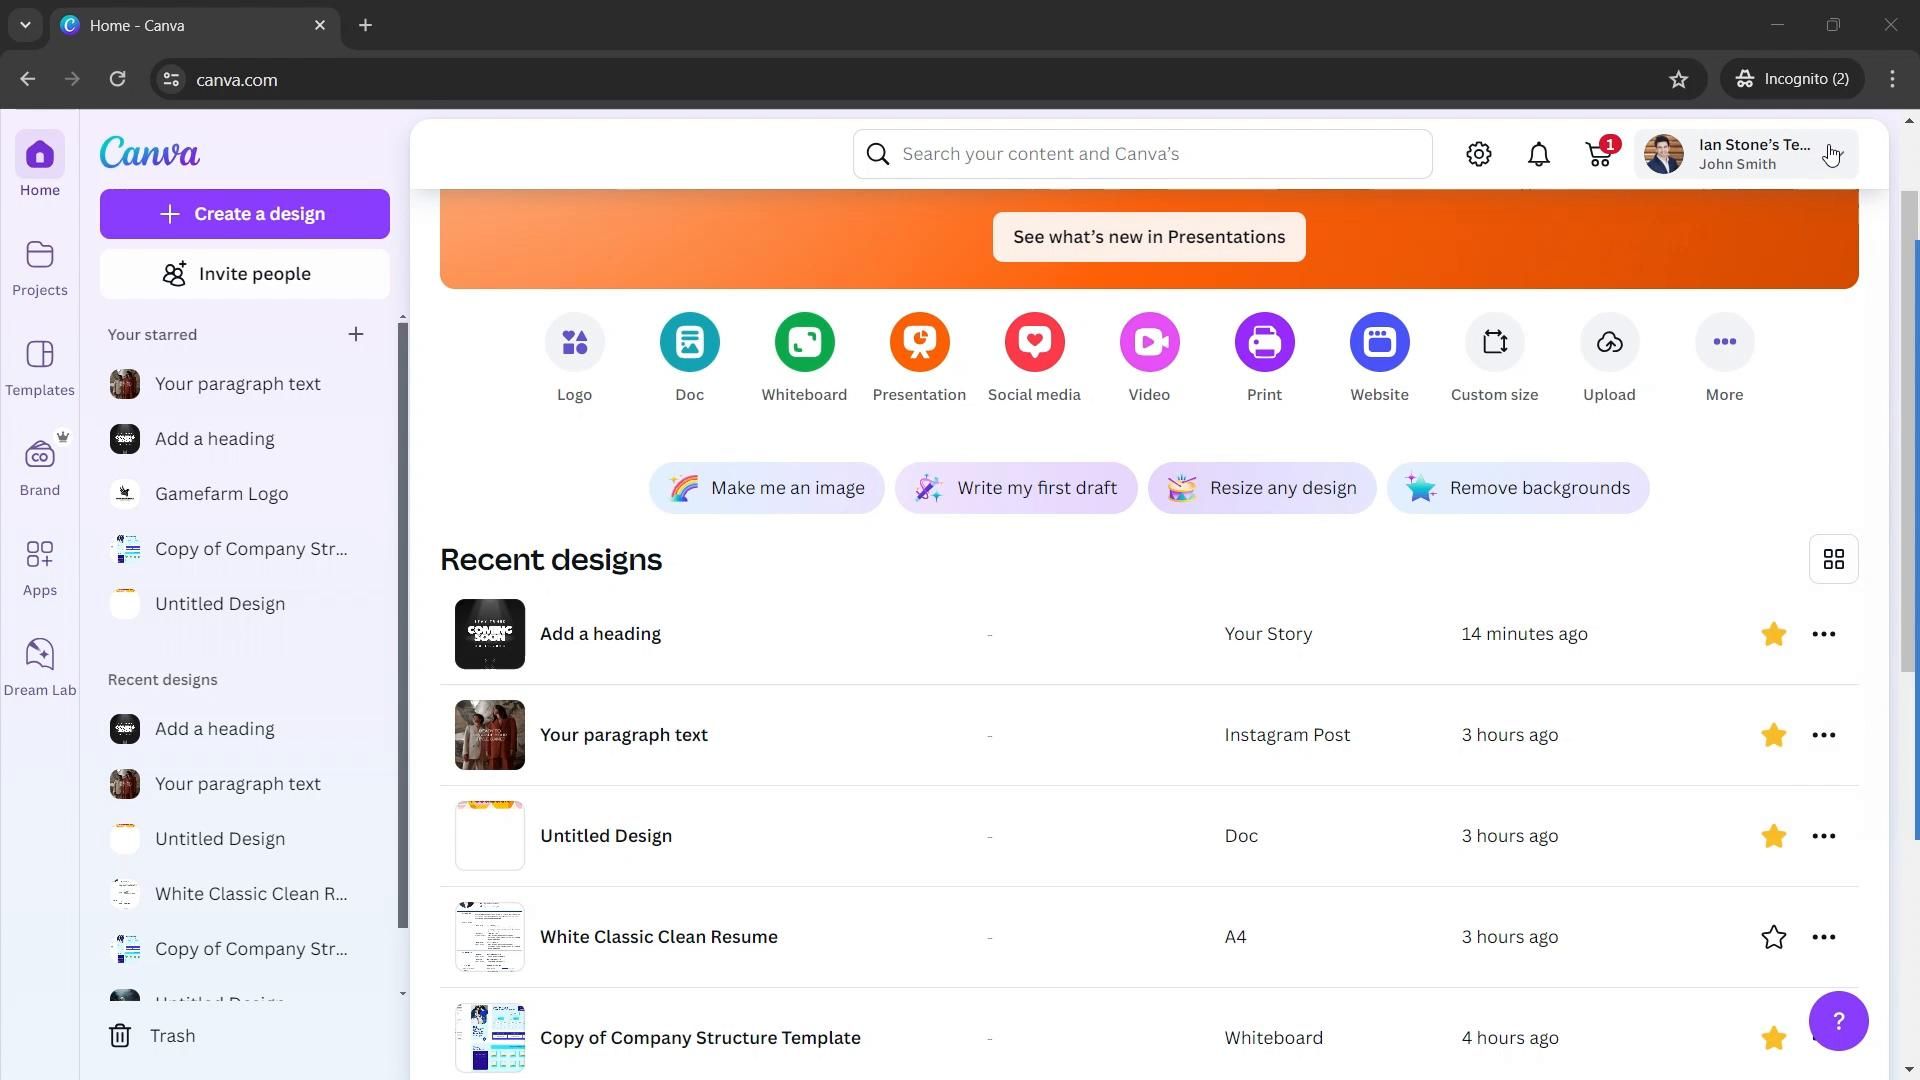Open the Whiteboard design type icon
Image resolution: width=1920 pixels, height=1080 pixels.
[x=804, y=343]
